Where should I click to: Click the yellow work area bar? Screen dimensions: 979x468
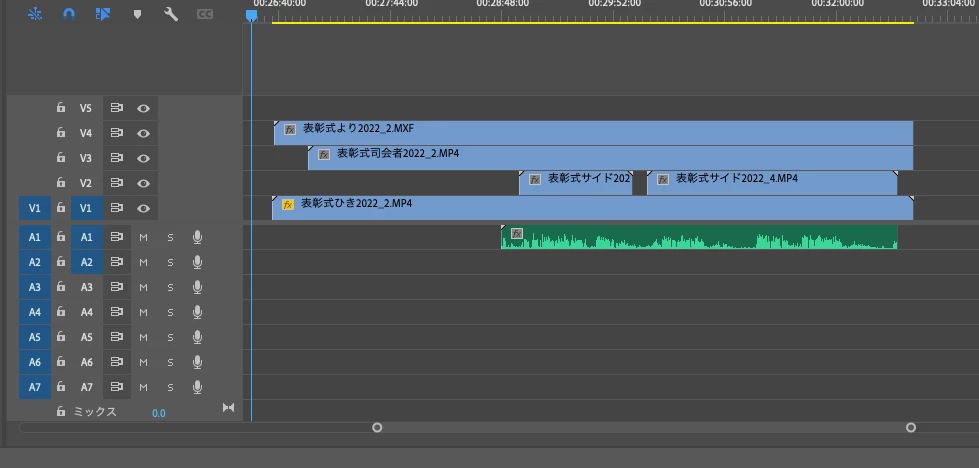593,22
